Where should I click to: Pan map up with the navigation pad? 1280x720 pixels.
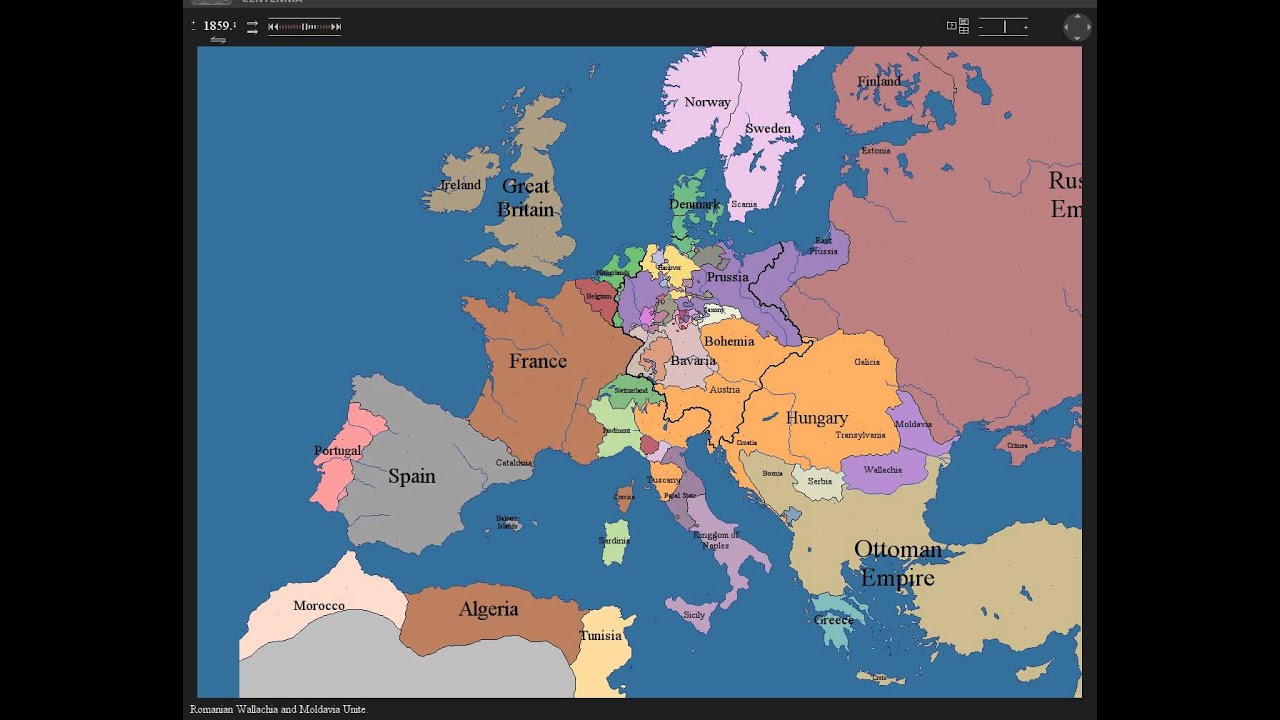(x=1077, y=16)
